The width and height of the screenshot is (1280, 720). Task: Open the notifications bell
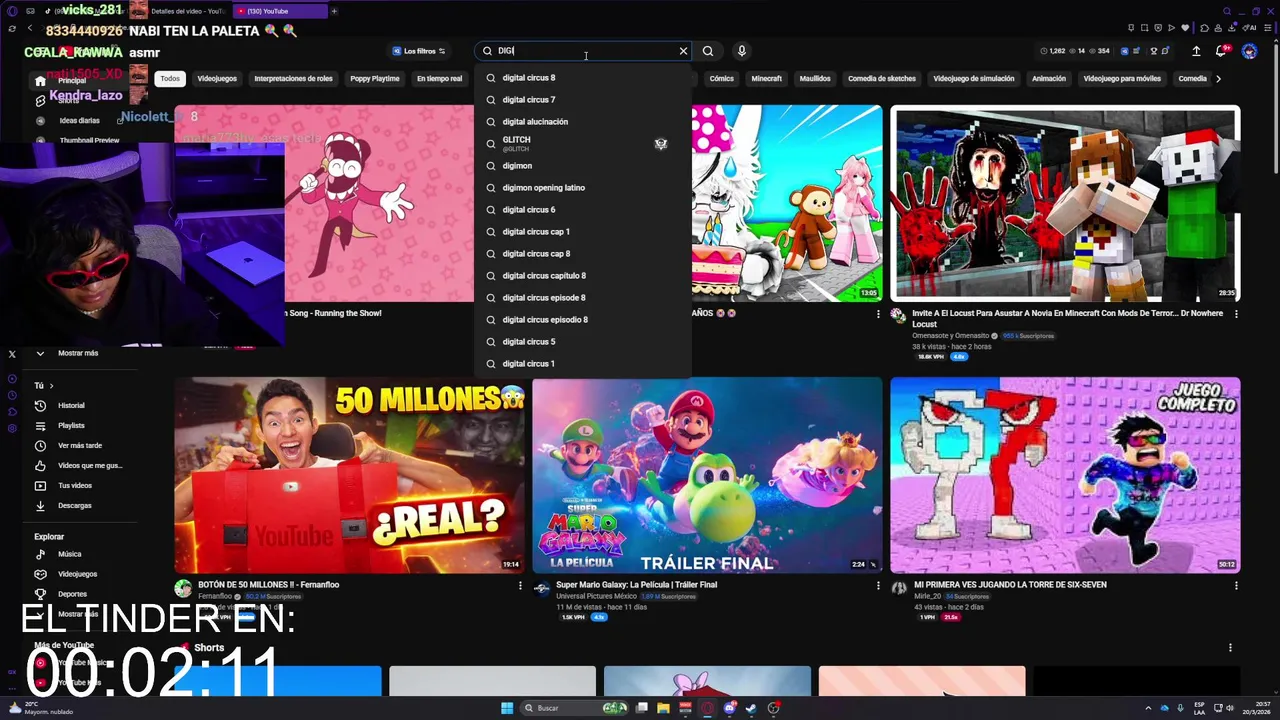[1221, 51]
